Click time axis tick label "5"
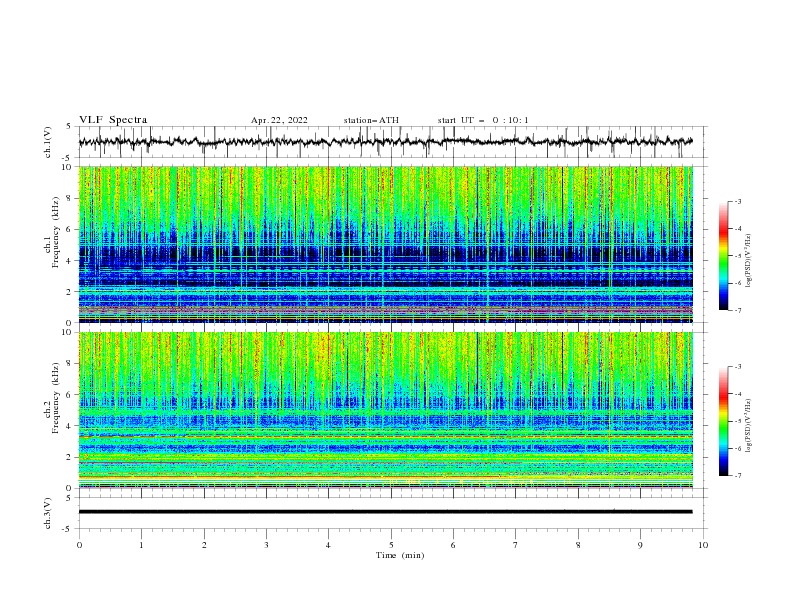This screenshot has width=792, height=612. [391, 545]
